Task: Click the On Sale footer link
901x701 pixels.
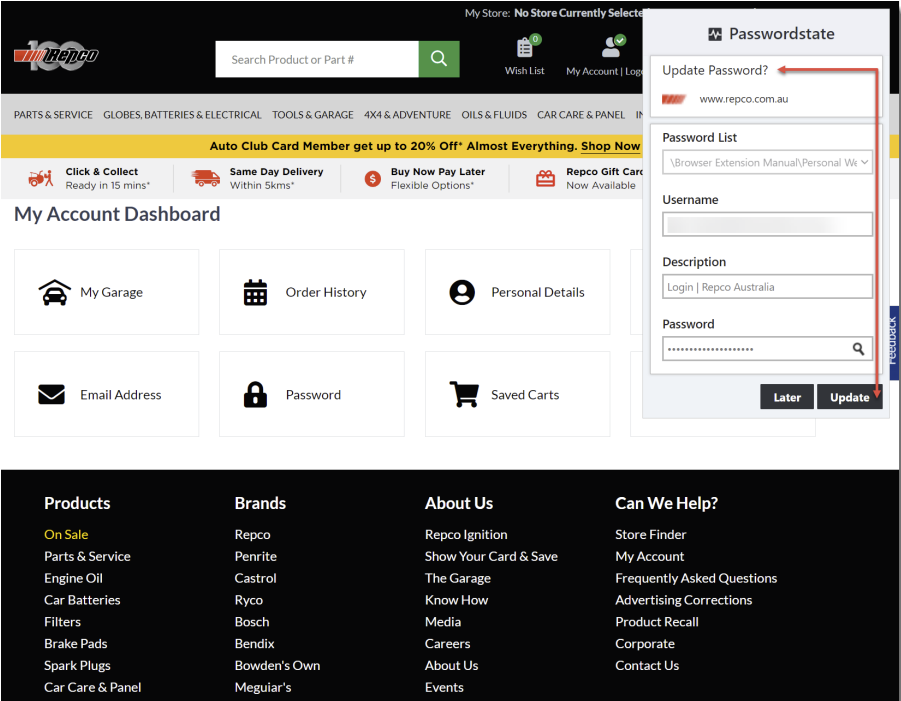Action: pyautogui.click(x=66, y=534)
